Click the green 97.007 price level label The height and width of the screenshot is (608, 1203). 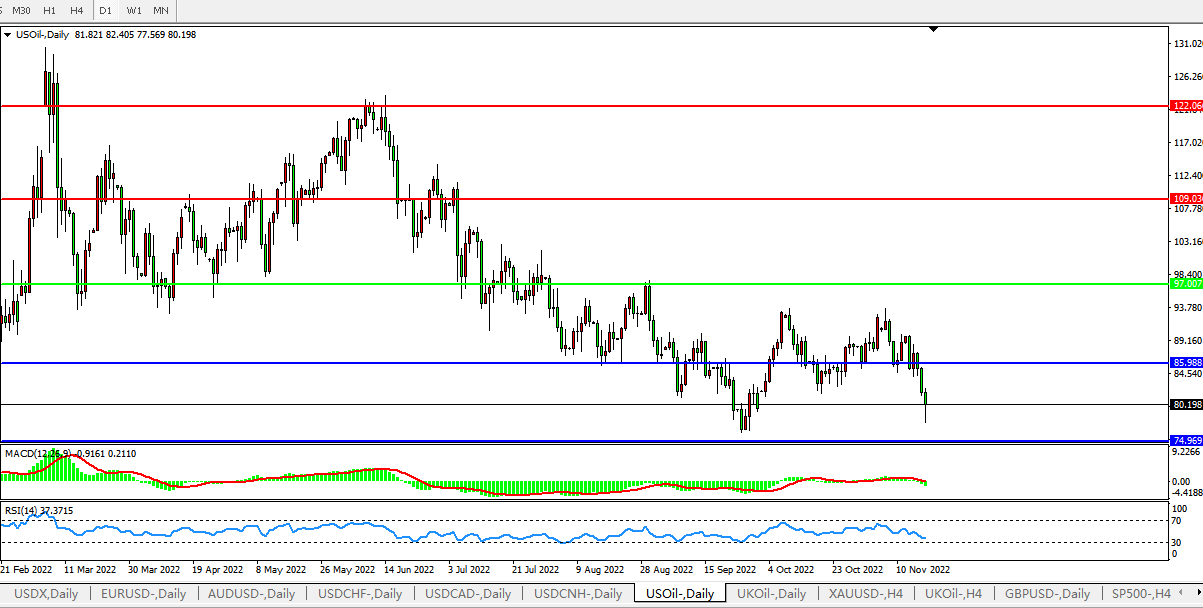(x=1186, y=284)
